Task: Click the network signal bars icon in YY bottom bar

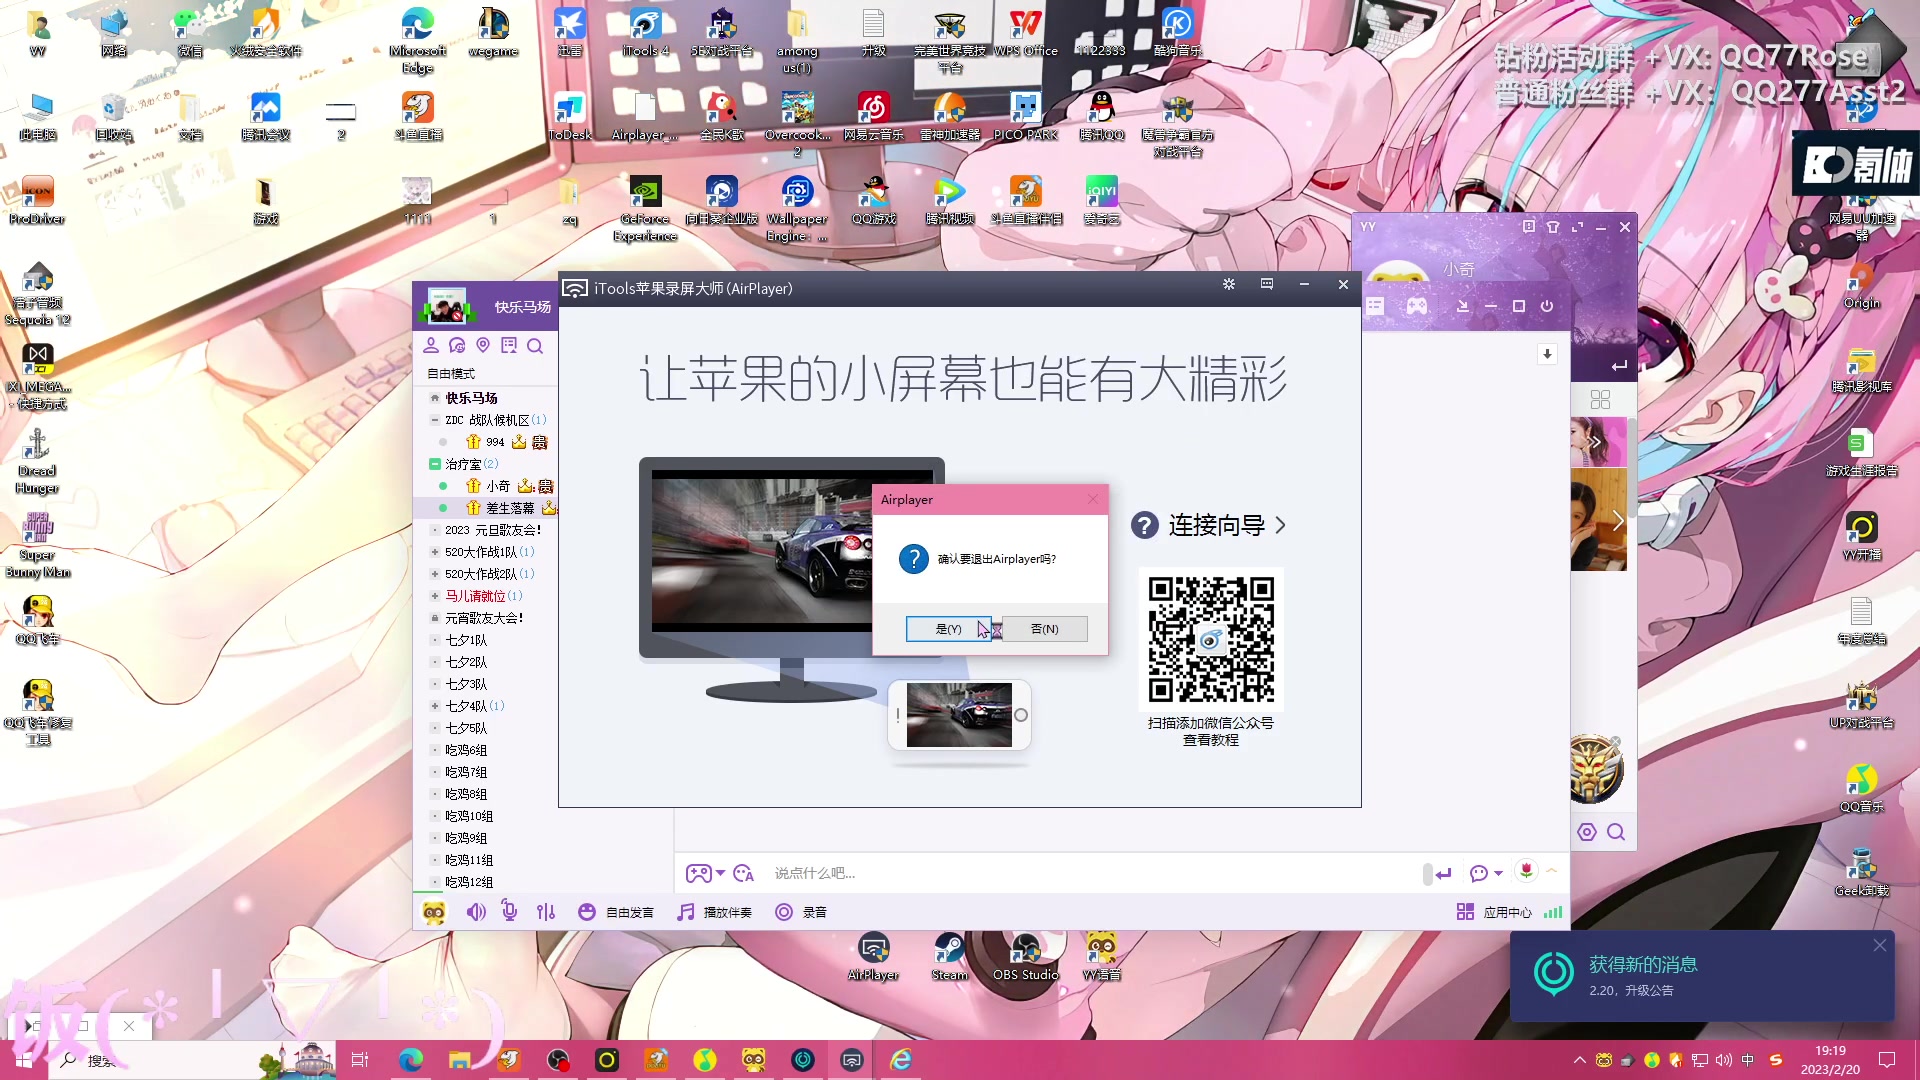Action: (1553, 912)
